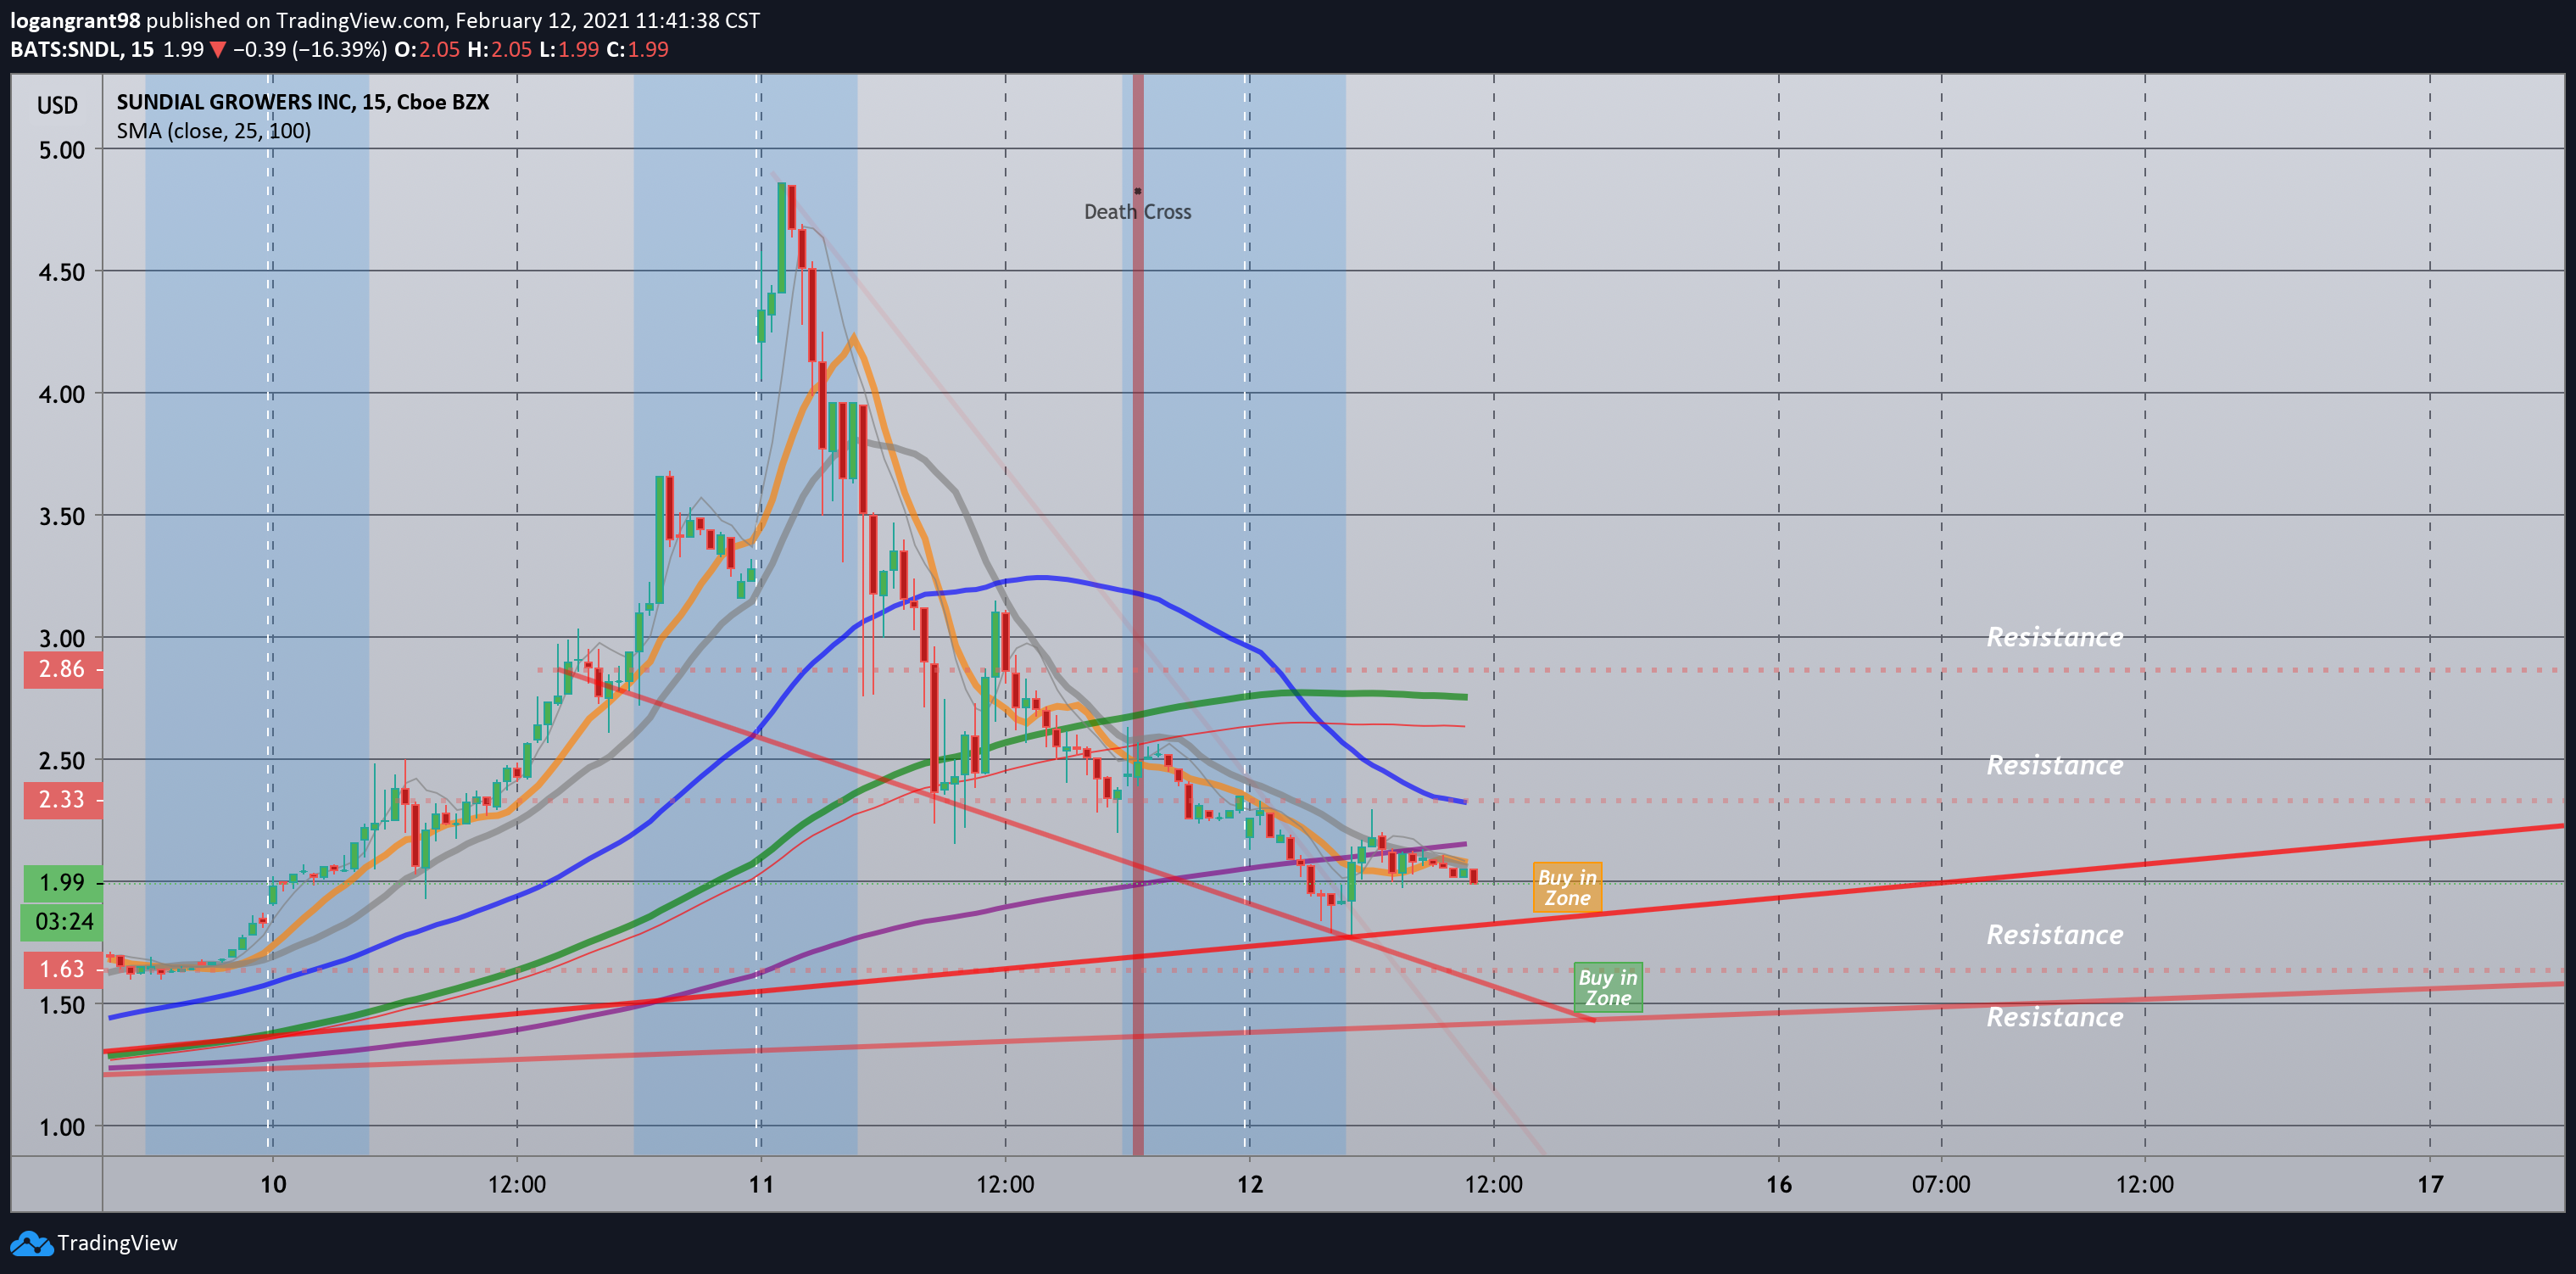Image resolution: width=2576 pixels, height=1274 pixels.
Task: Click the TradingView logo icon
Action: point(31,1243)
